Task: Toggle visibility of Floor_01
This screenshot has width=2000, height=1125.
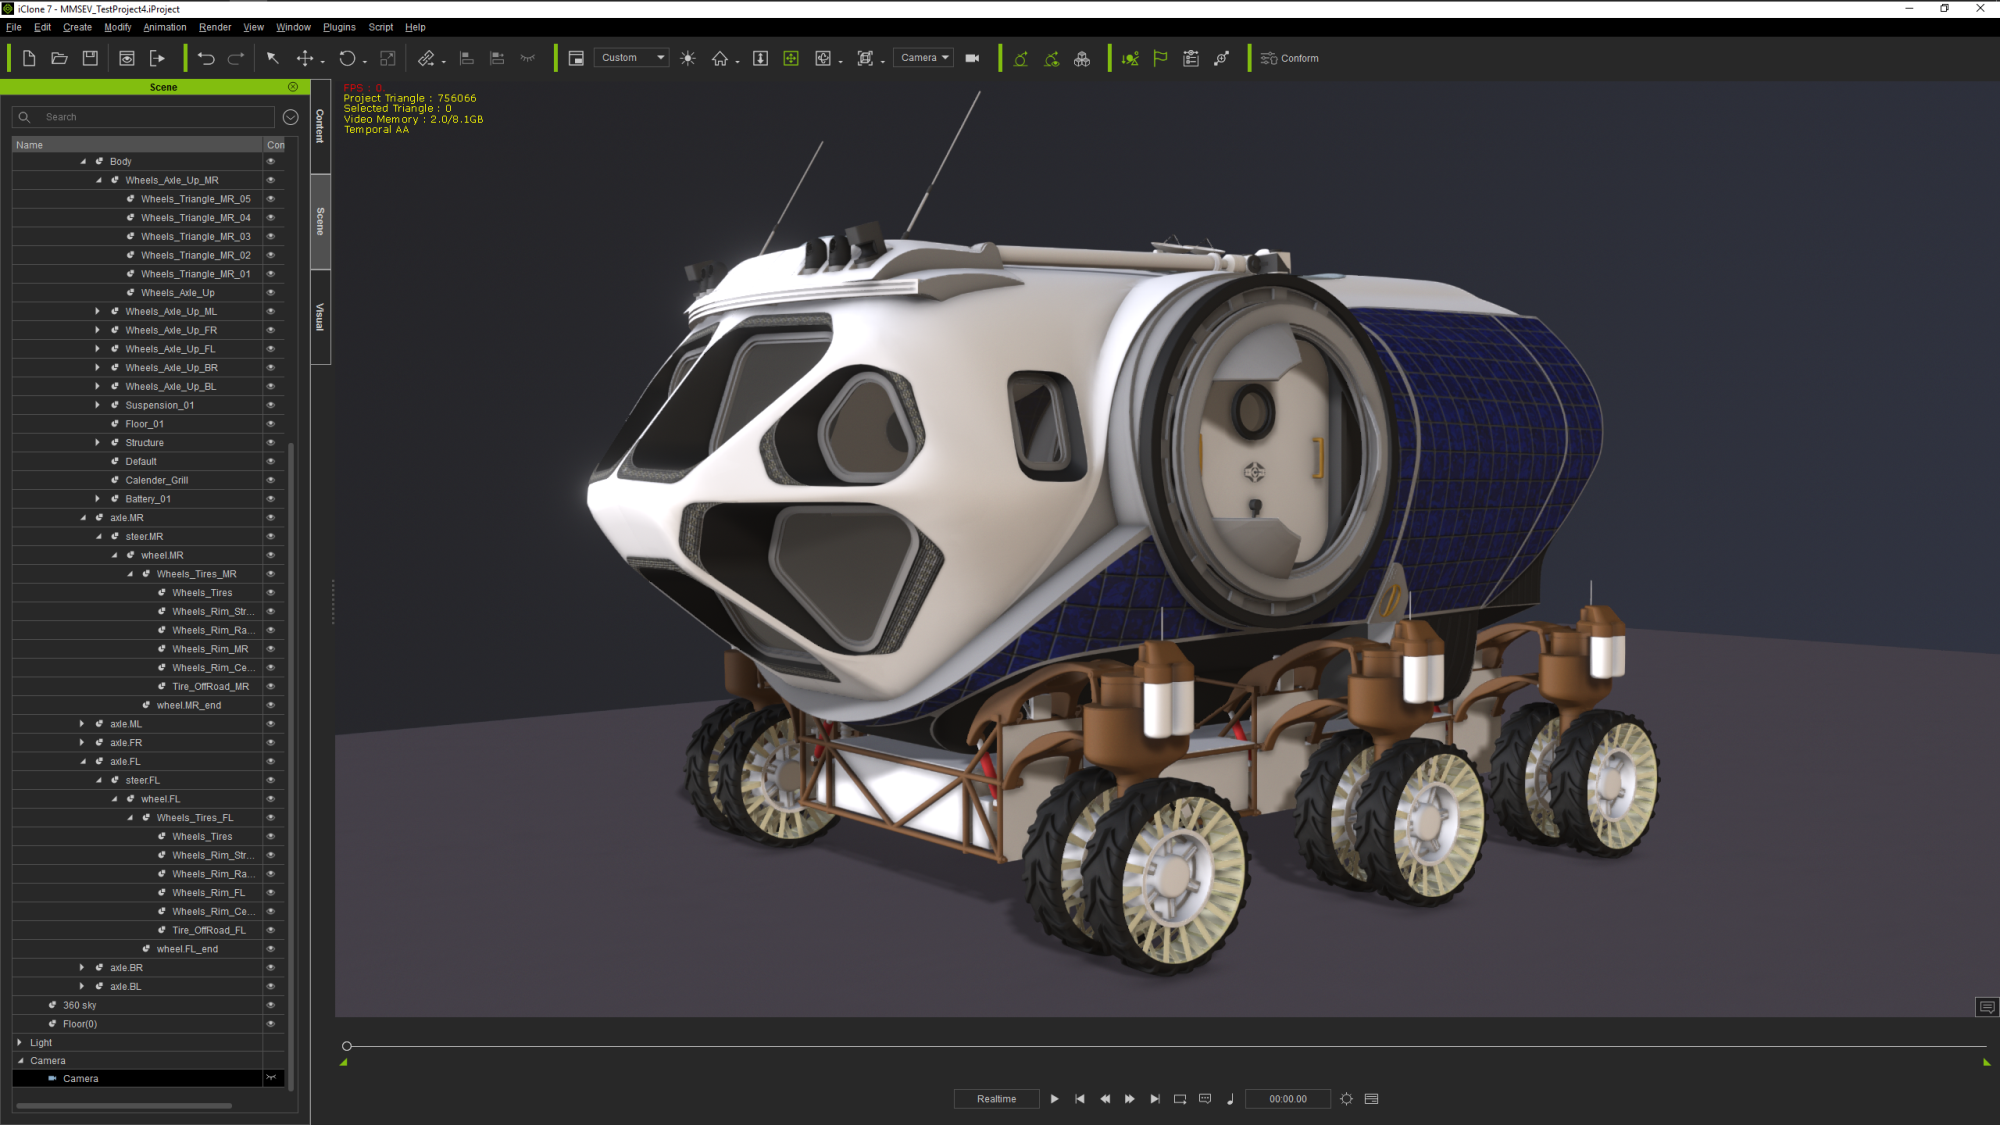Action: (271, 424)
